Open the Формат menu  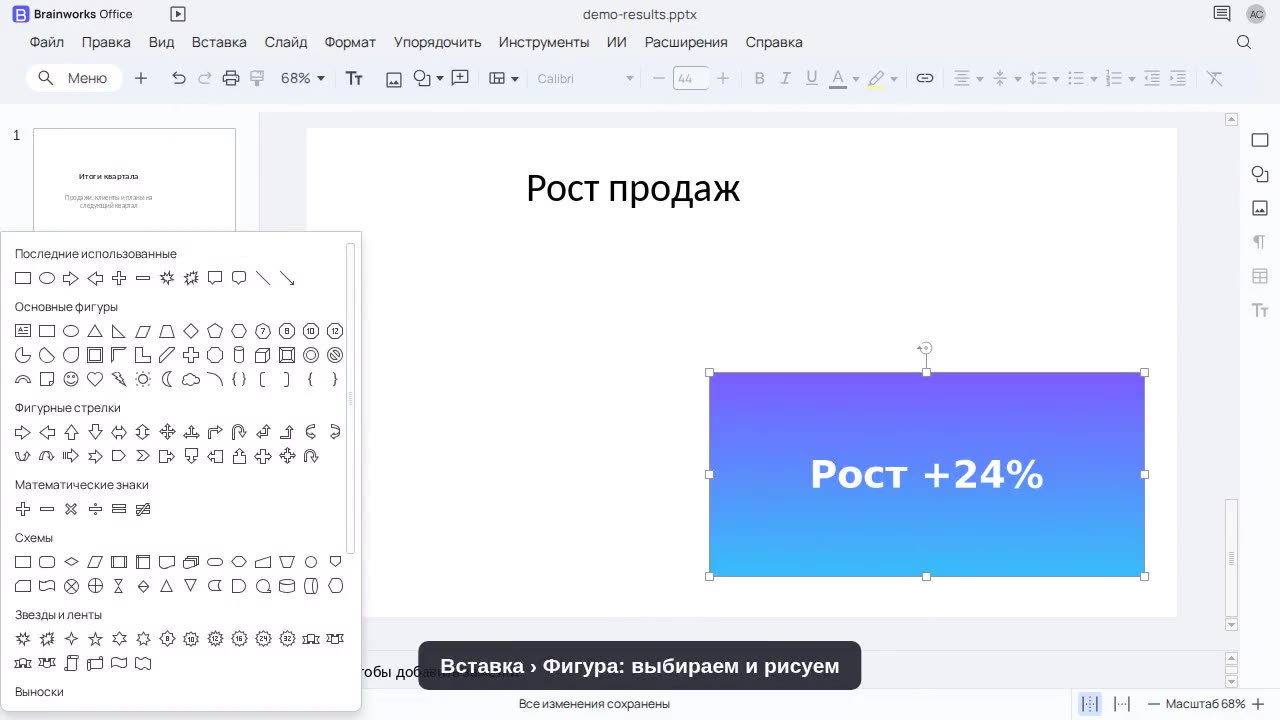[350, 42]
